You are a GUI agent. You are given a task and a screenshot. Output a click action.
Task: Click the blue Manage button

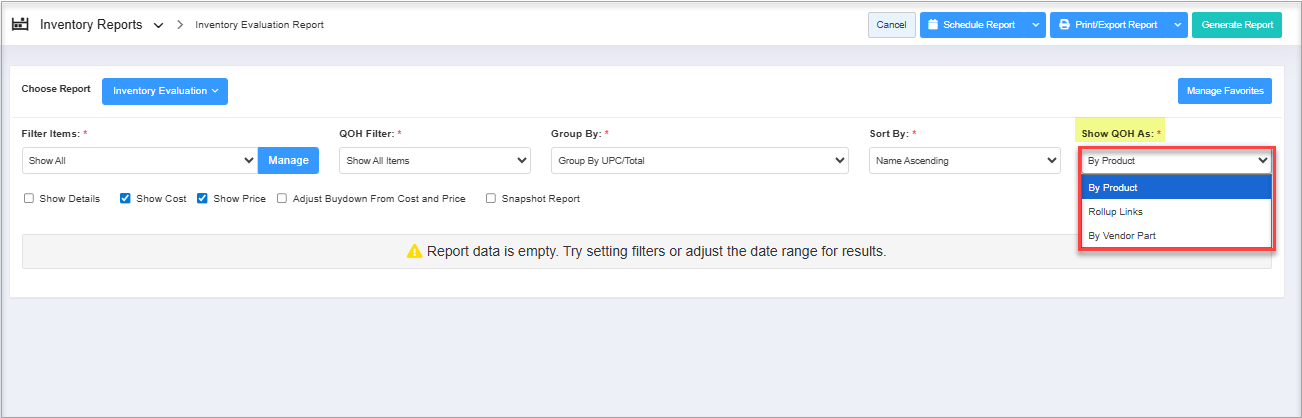[x=288, y=160]
